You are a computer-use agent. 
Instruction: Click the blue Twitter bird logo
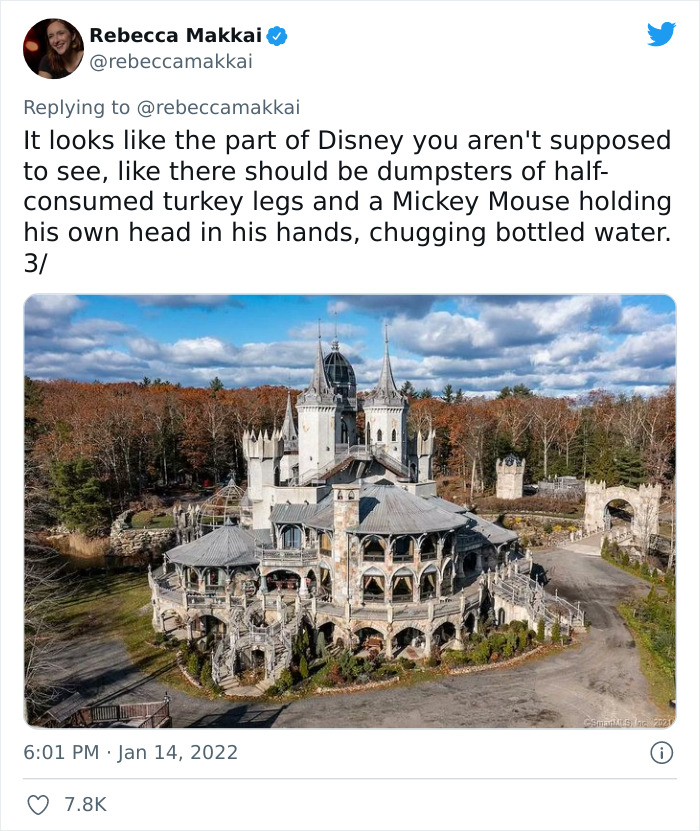[x=661, y=33]
